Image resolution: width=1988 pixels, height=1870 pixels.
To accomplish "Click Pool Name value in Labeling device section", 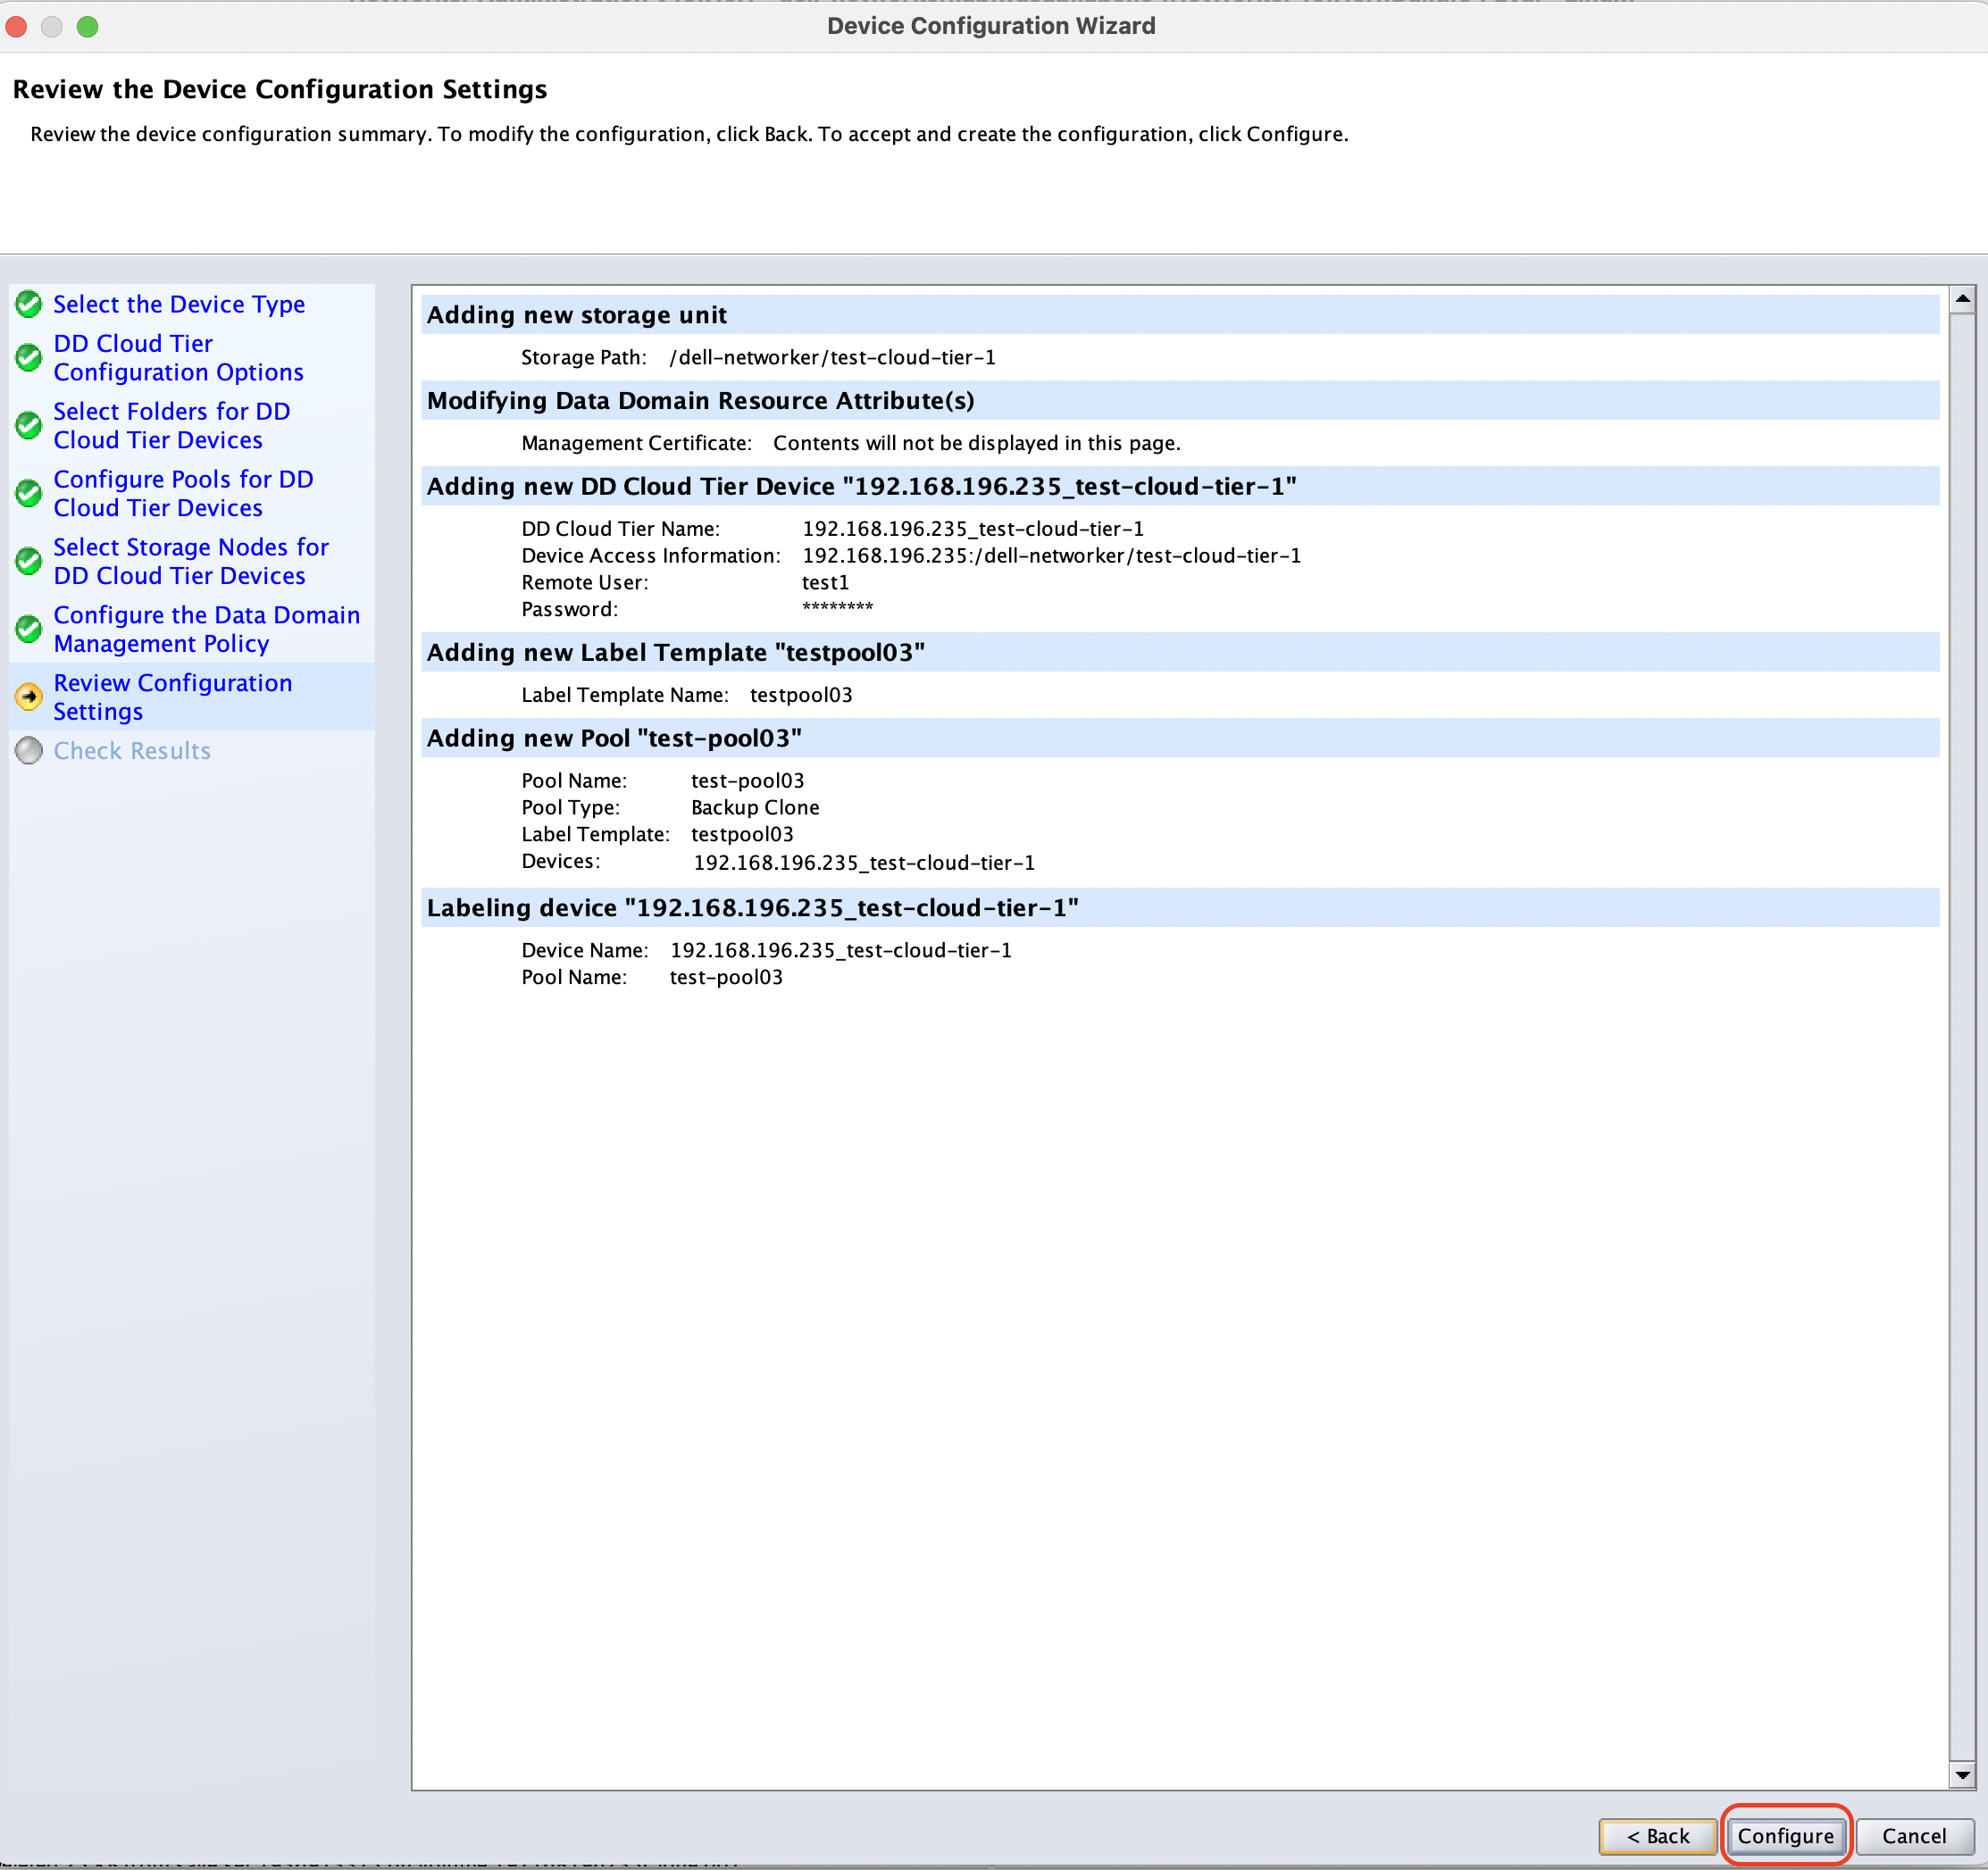I will [x=726, y=978].
